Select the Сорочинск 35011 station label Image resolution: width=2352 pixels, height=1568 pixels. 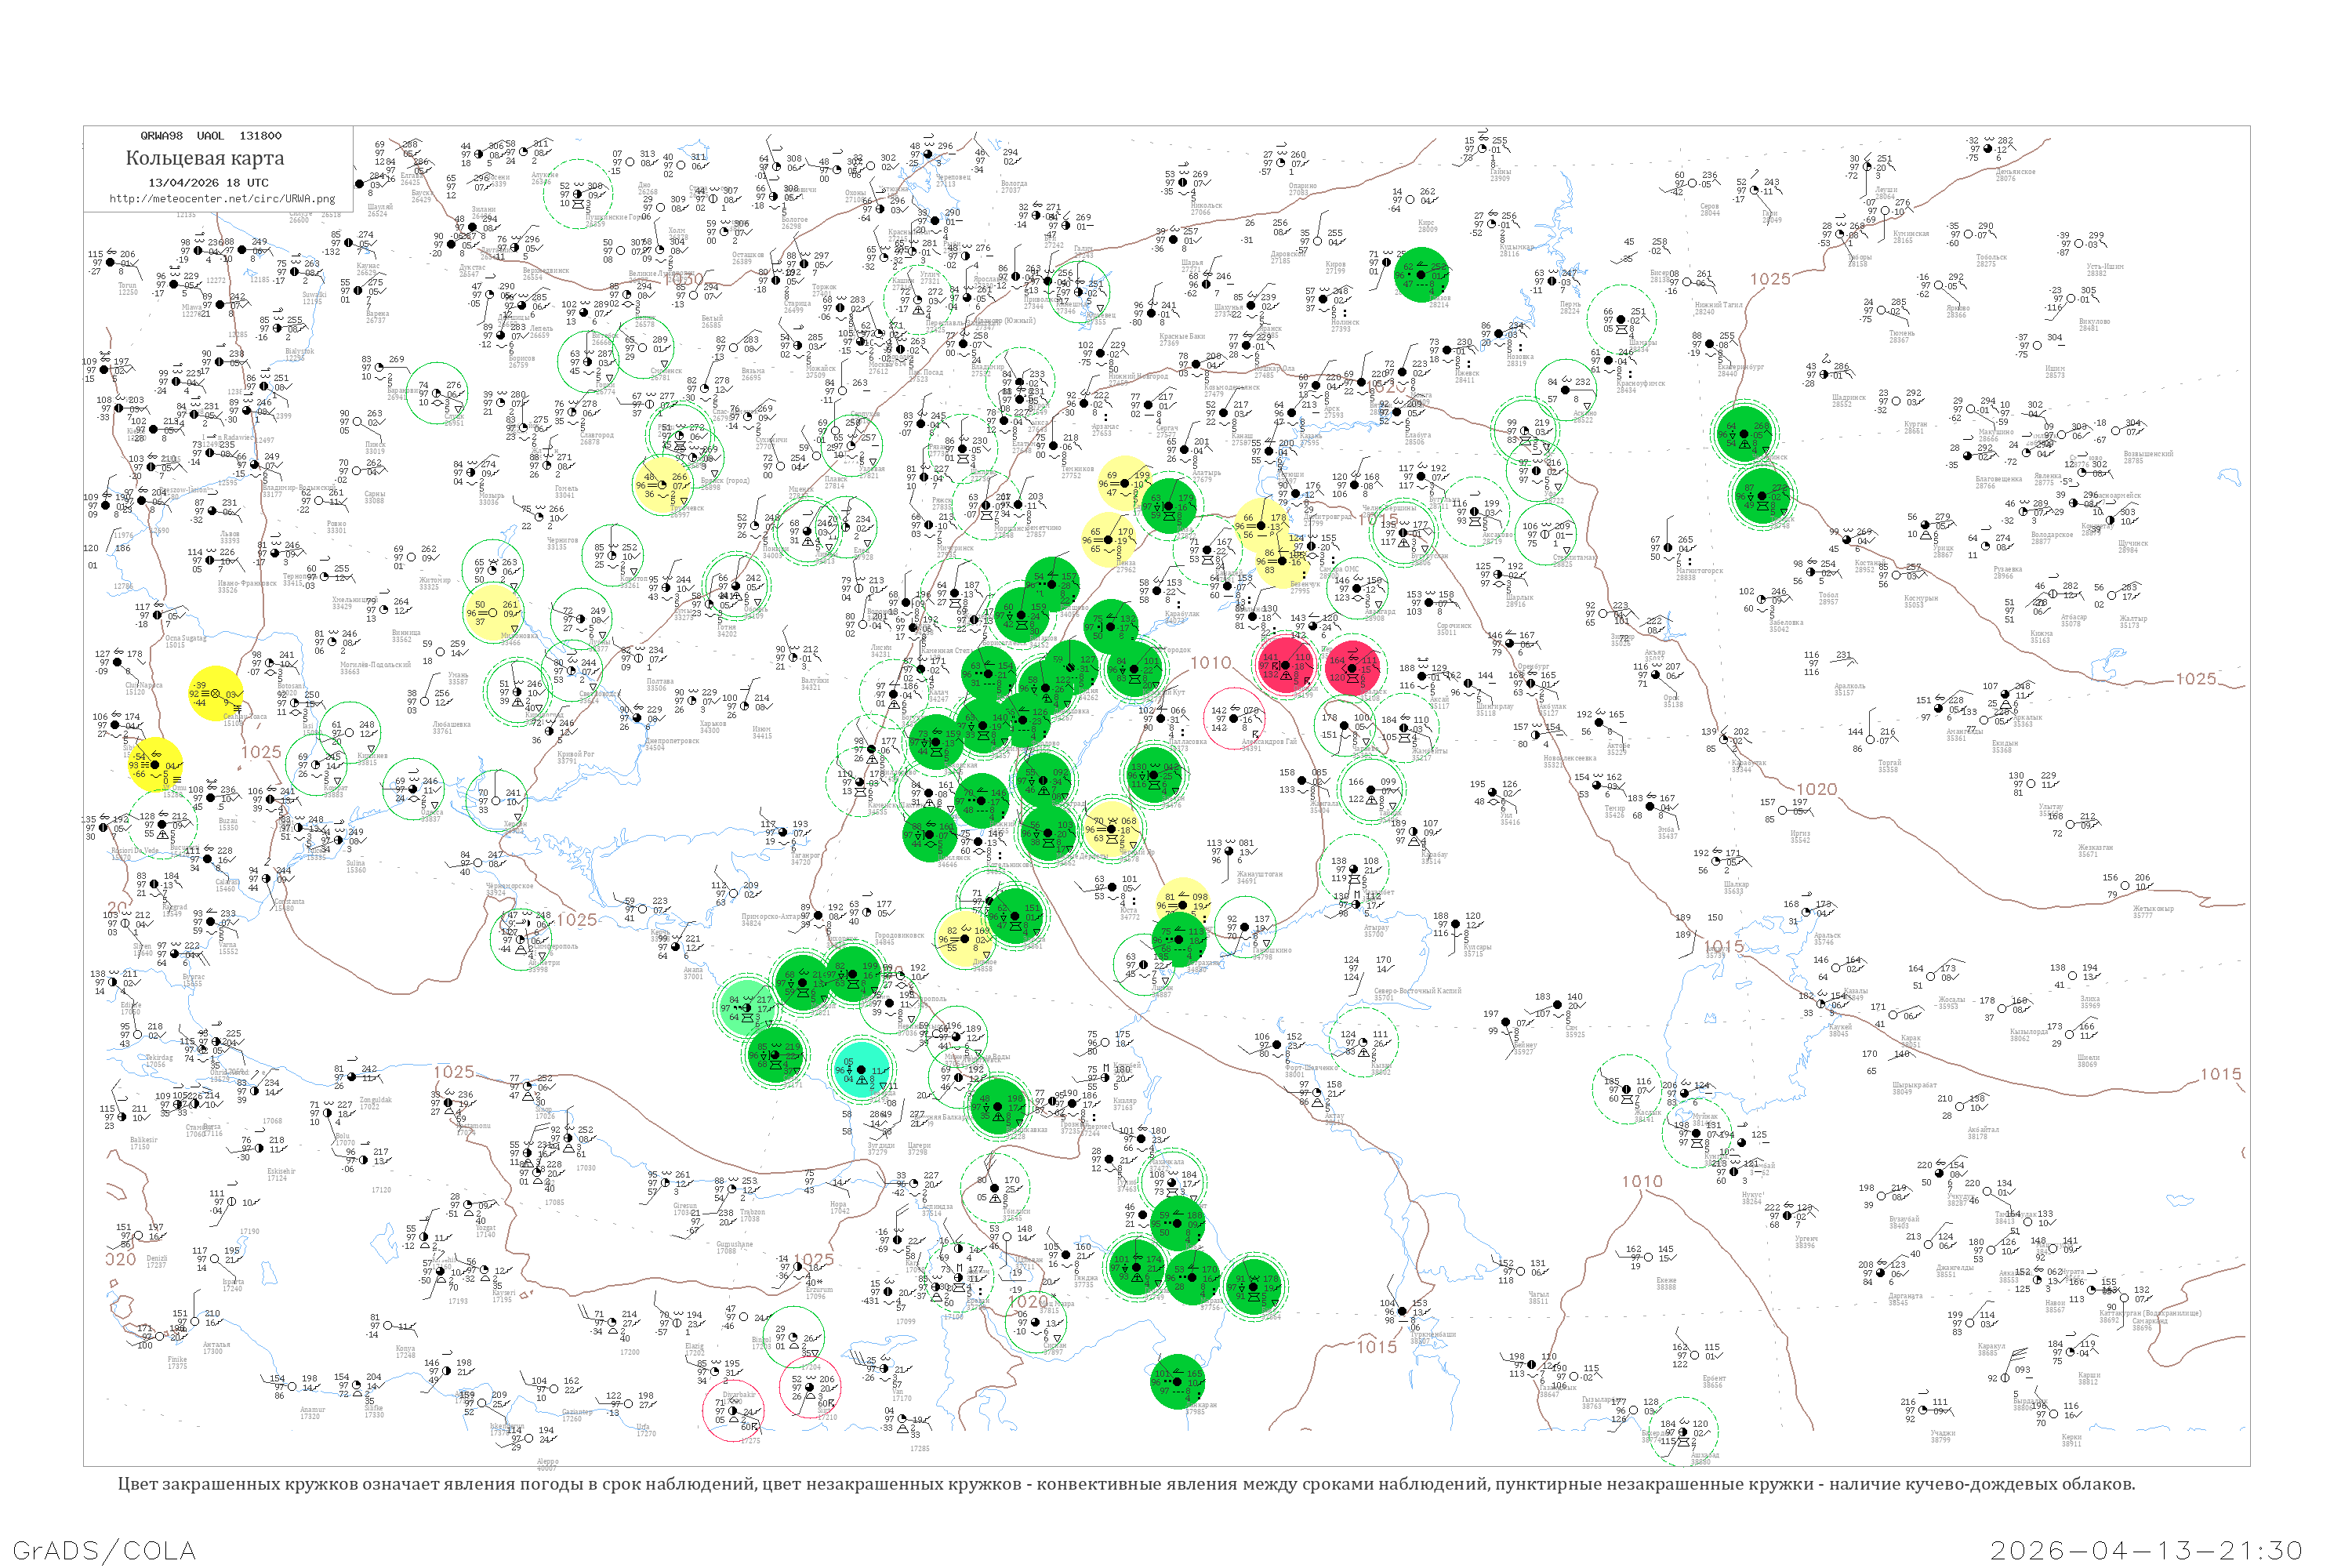tap(1454, 629)
